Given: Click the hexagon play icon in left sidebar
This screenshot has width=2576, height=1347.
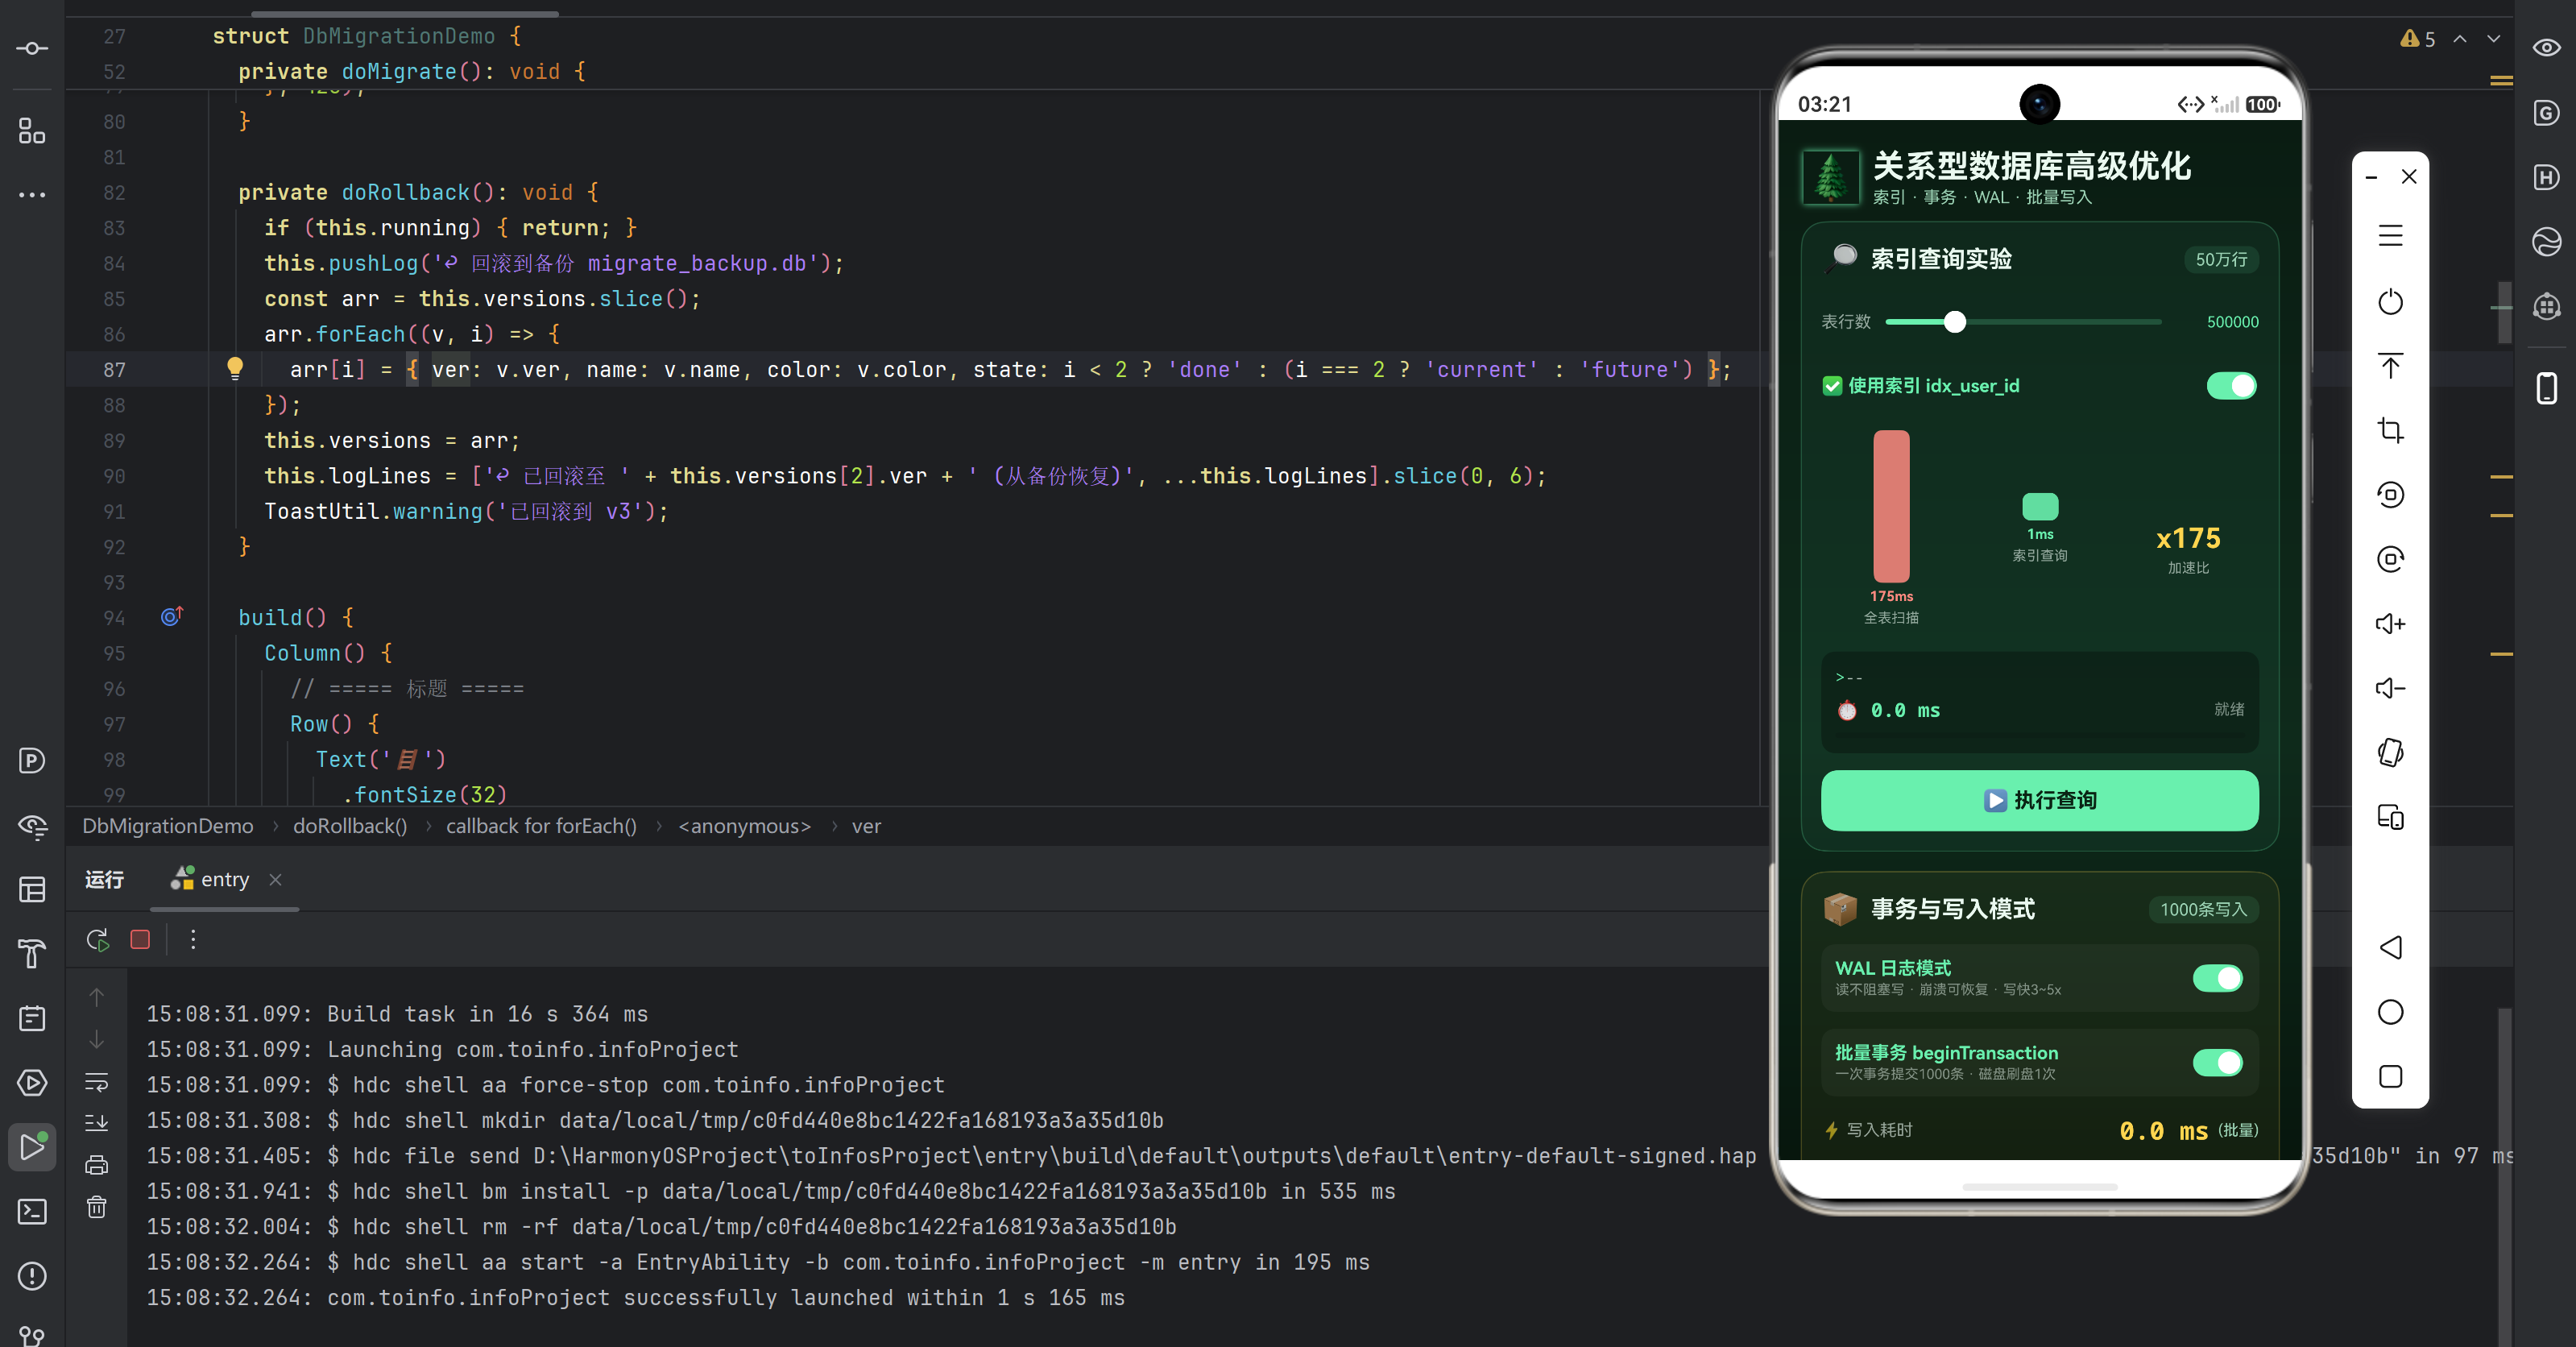Looking at the screenshot, I should 32,1082.
